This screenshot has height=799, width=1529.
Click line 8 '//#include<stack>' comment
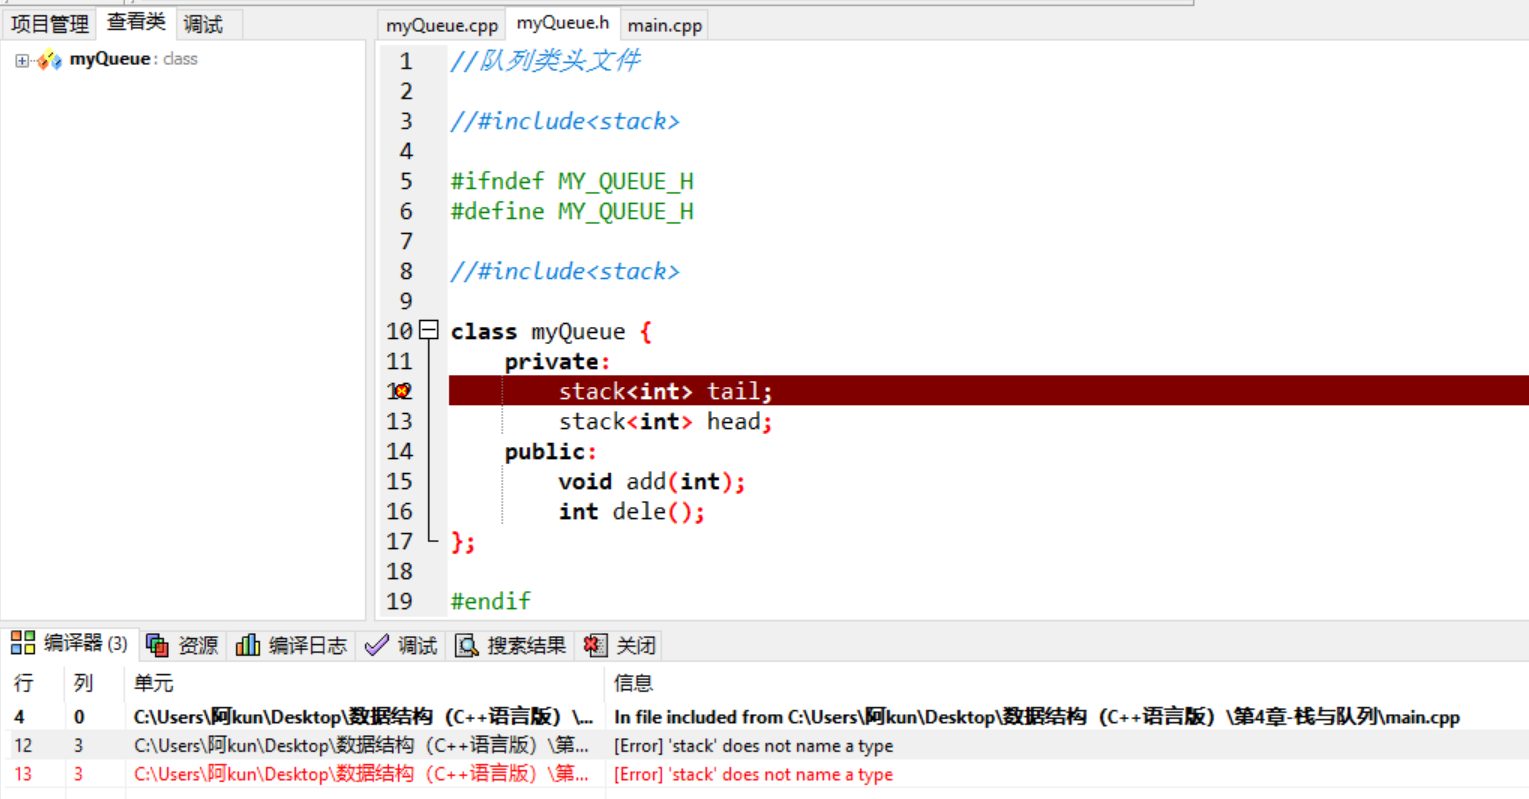click(x=565, y=271)
